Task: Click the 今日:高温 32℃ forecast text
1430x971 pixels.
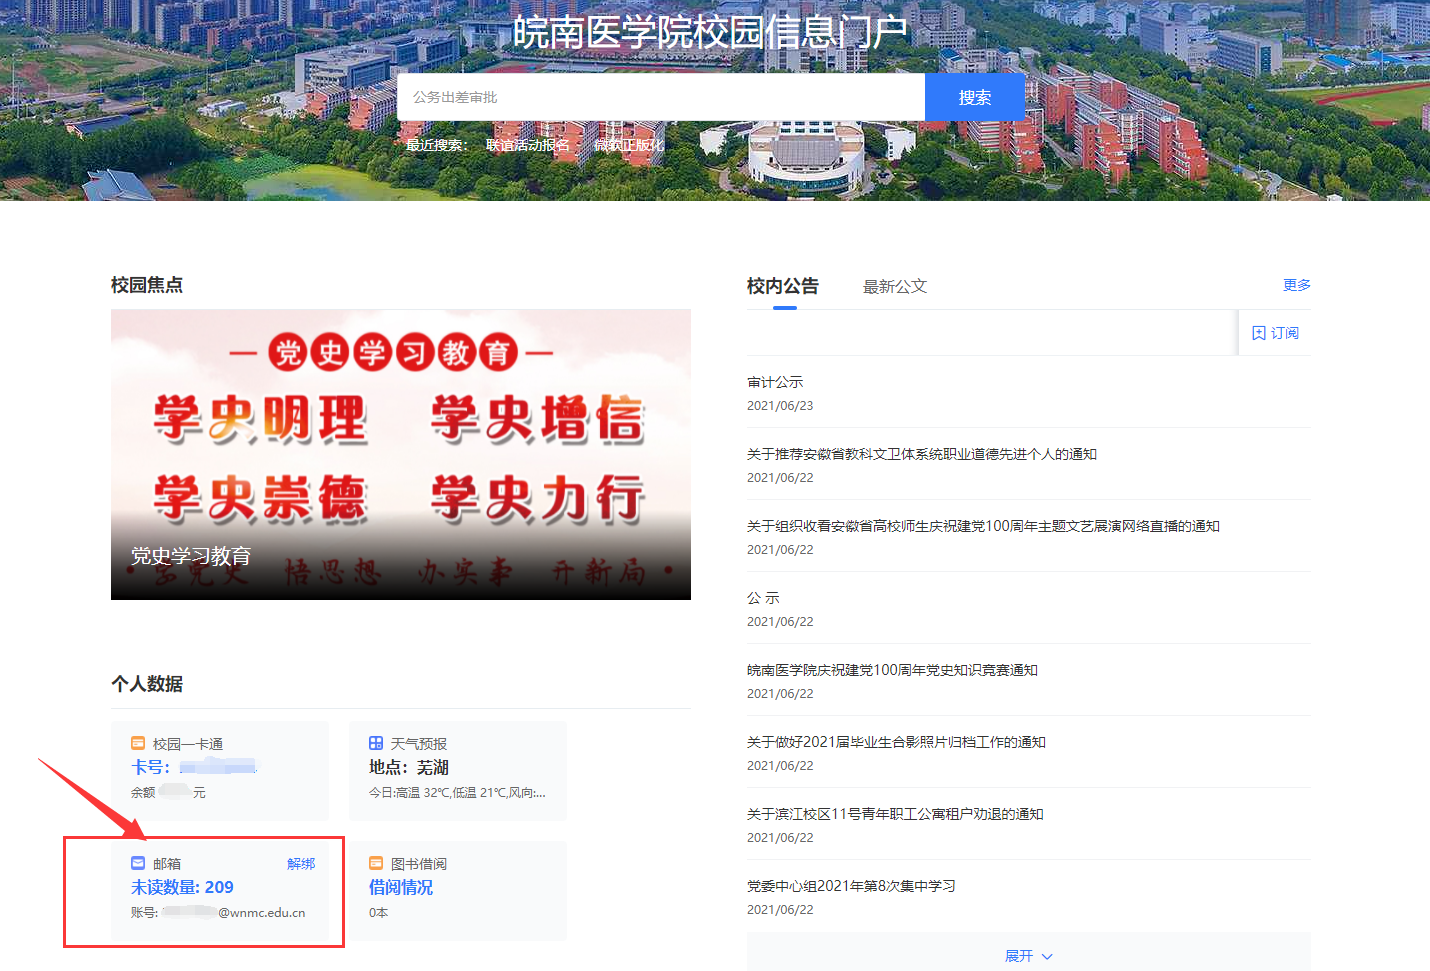Action: pos(457,792)
